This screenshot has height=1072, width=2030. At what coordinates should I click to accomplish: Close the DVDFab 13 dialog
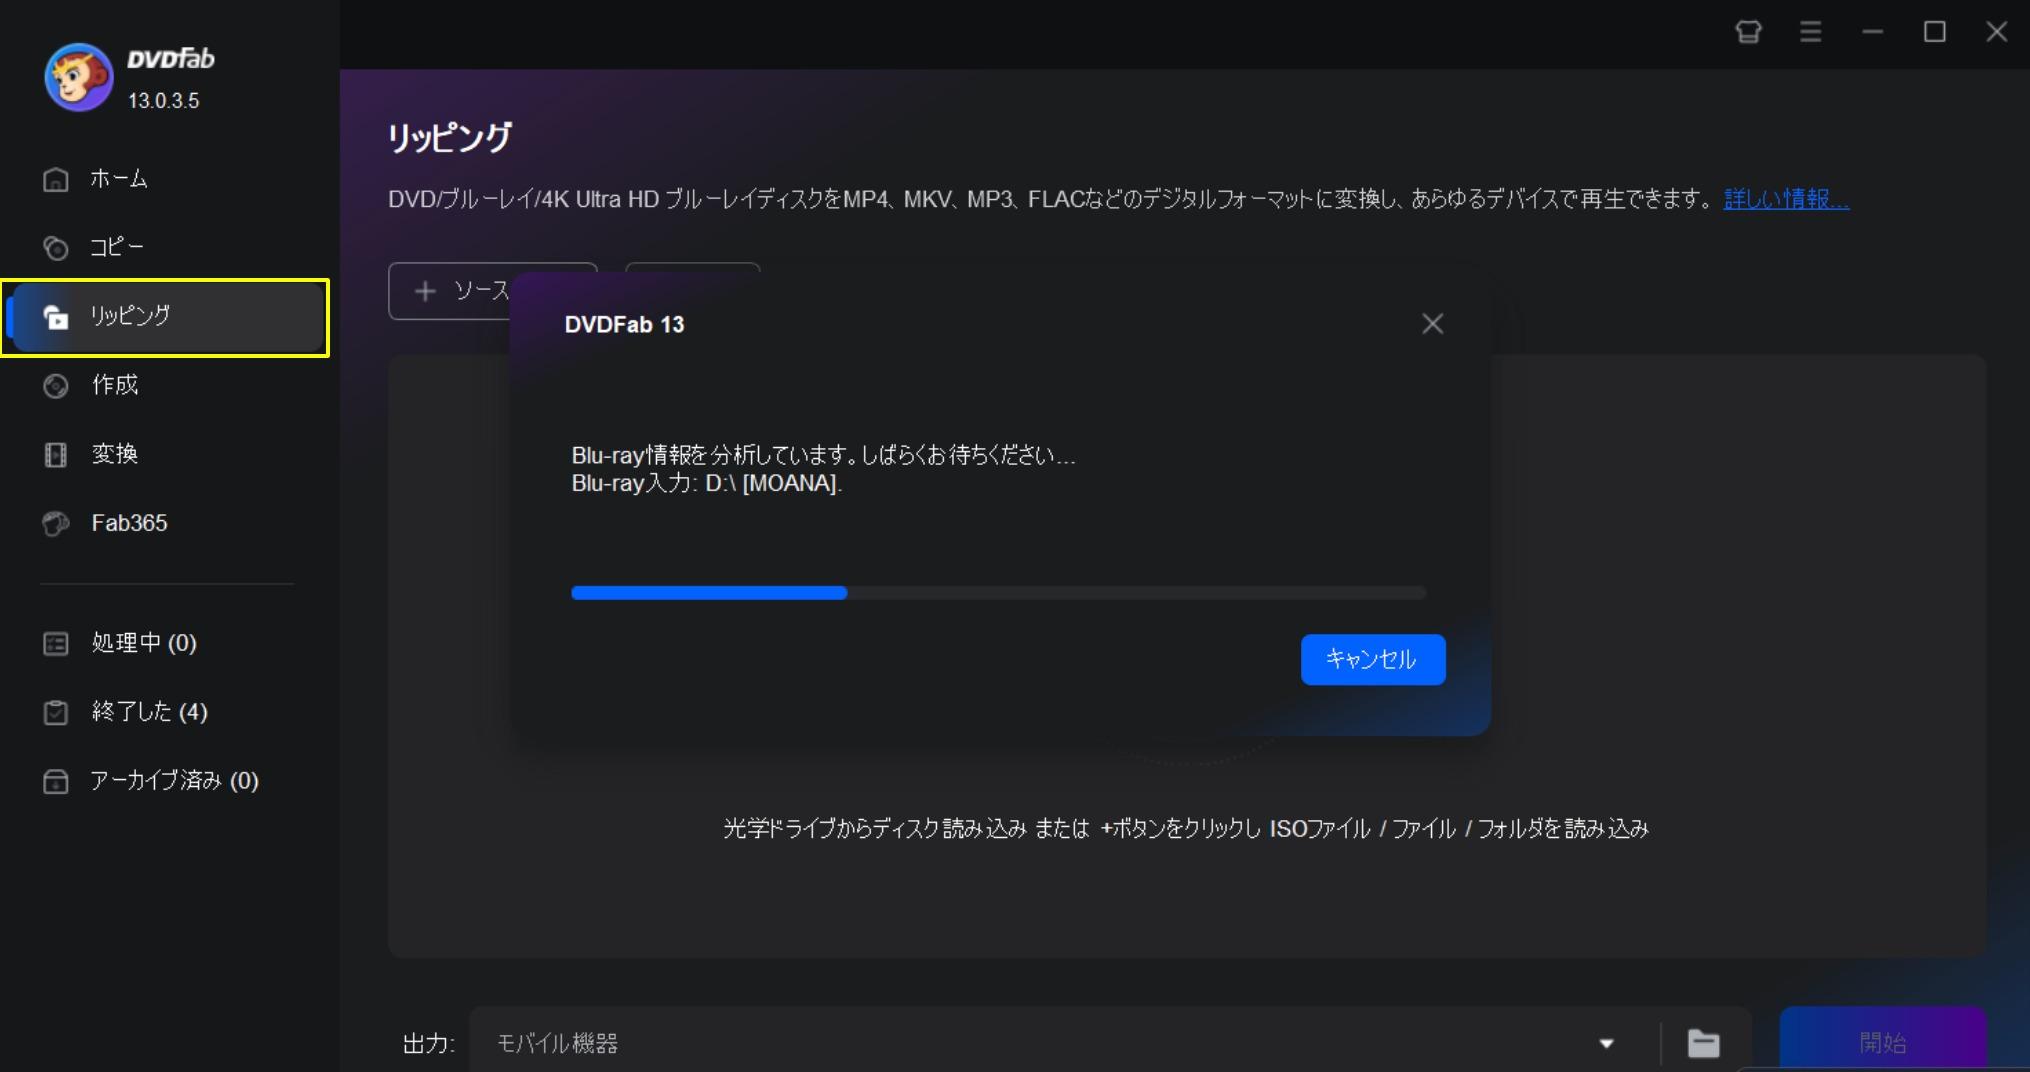coord(1433,324)
